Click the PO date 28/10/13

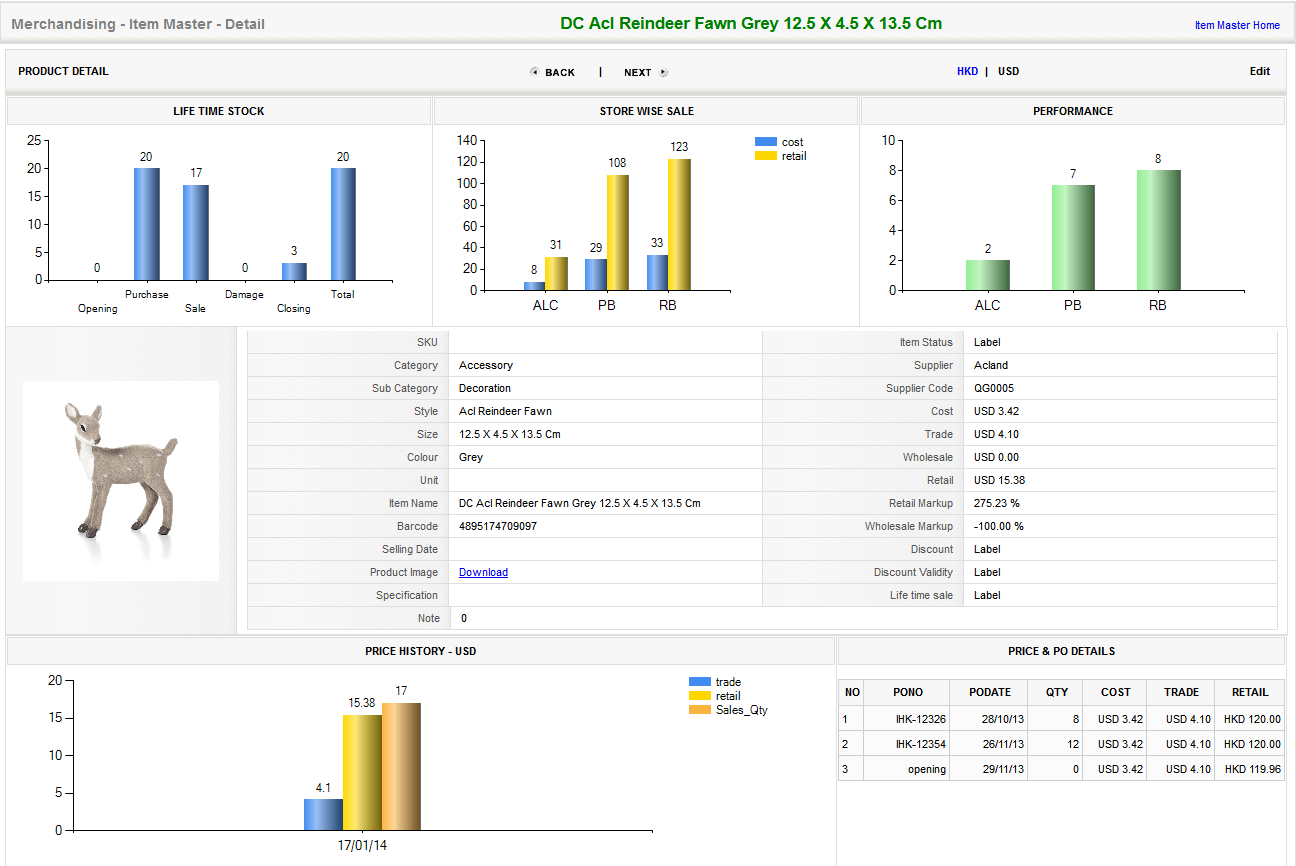1003,719
